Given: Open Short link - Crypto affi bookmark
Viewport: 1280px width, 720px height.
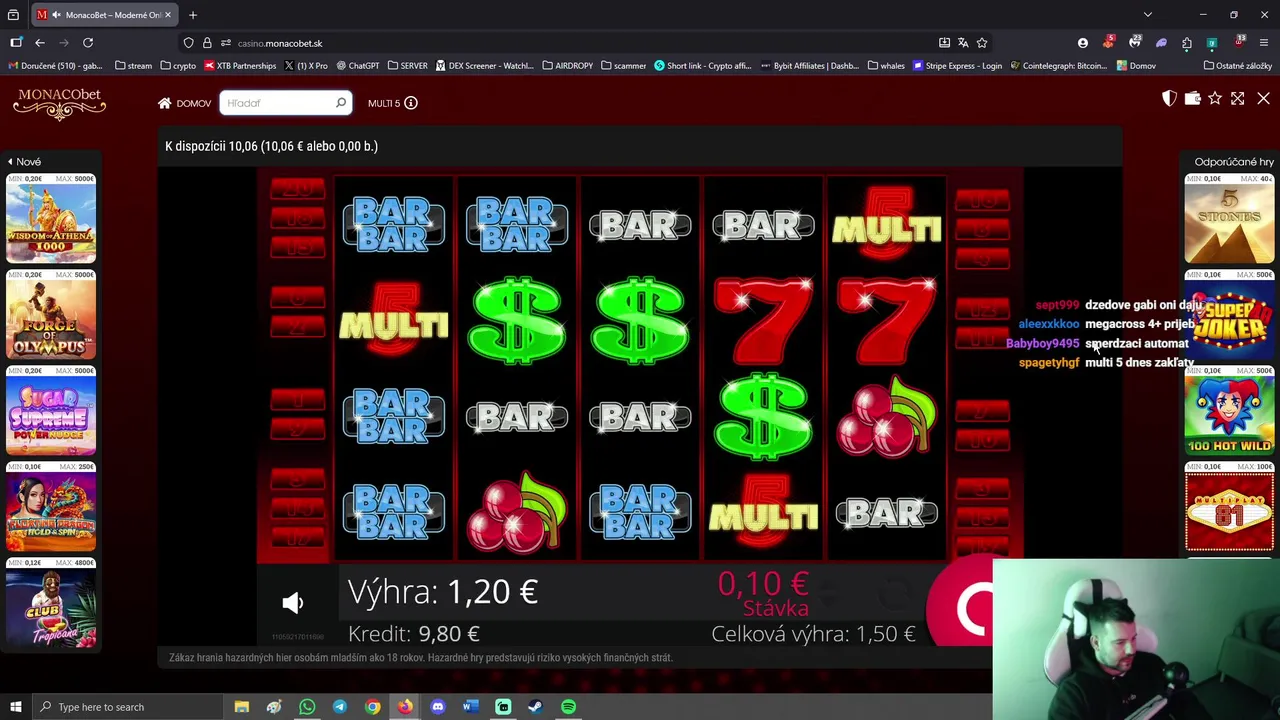Looking at the screenshot, I should (x=703, y=66).
